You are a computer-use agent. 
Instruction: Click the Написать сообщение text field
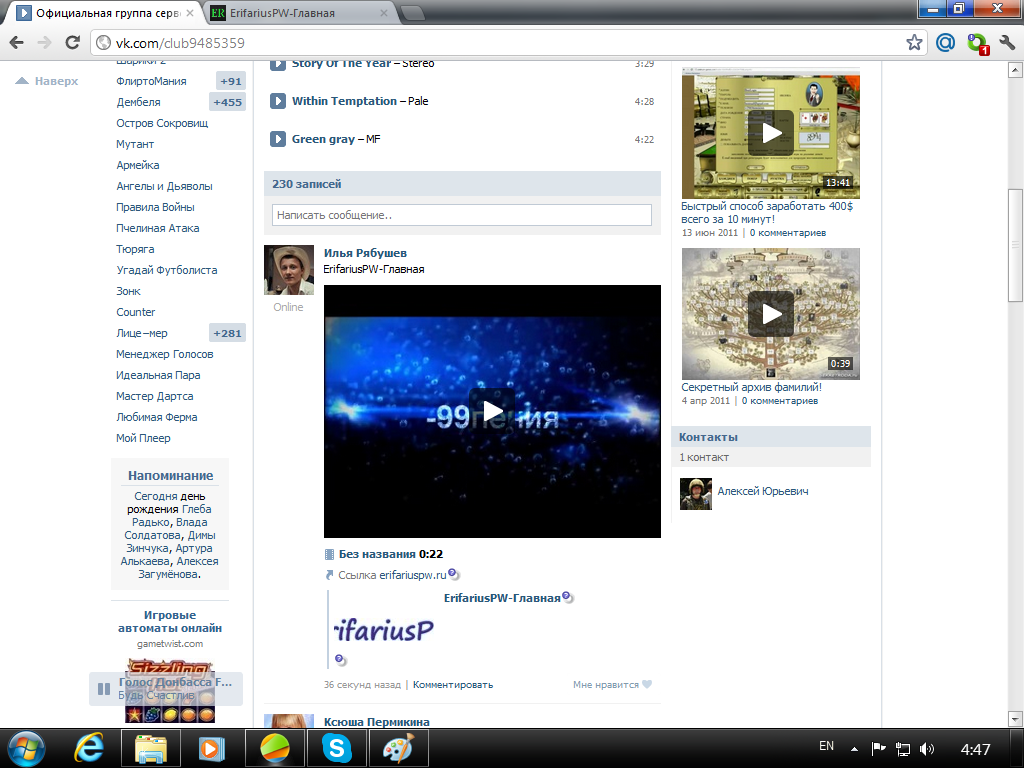pyautogui.click(x=462, y=215)
